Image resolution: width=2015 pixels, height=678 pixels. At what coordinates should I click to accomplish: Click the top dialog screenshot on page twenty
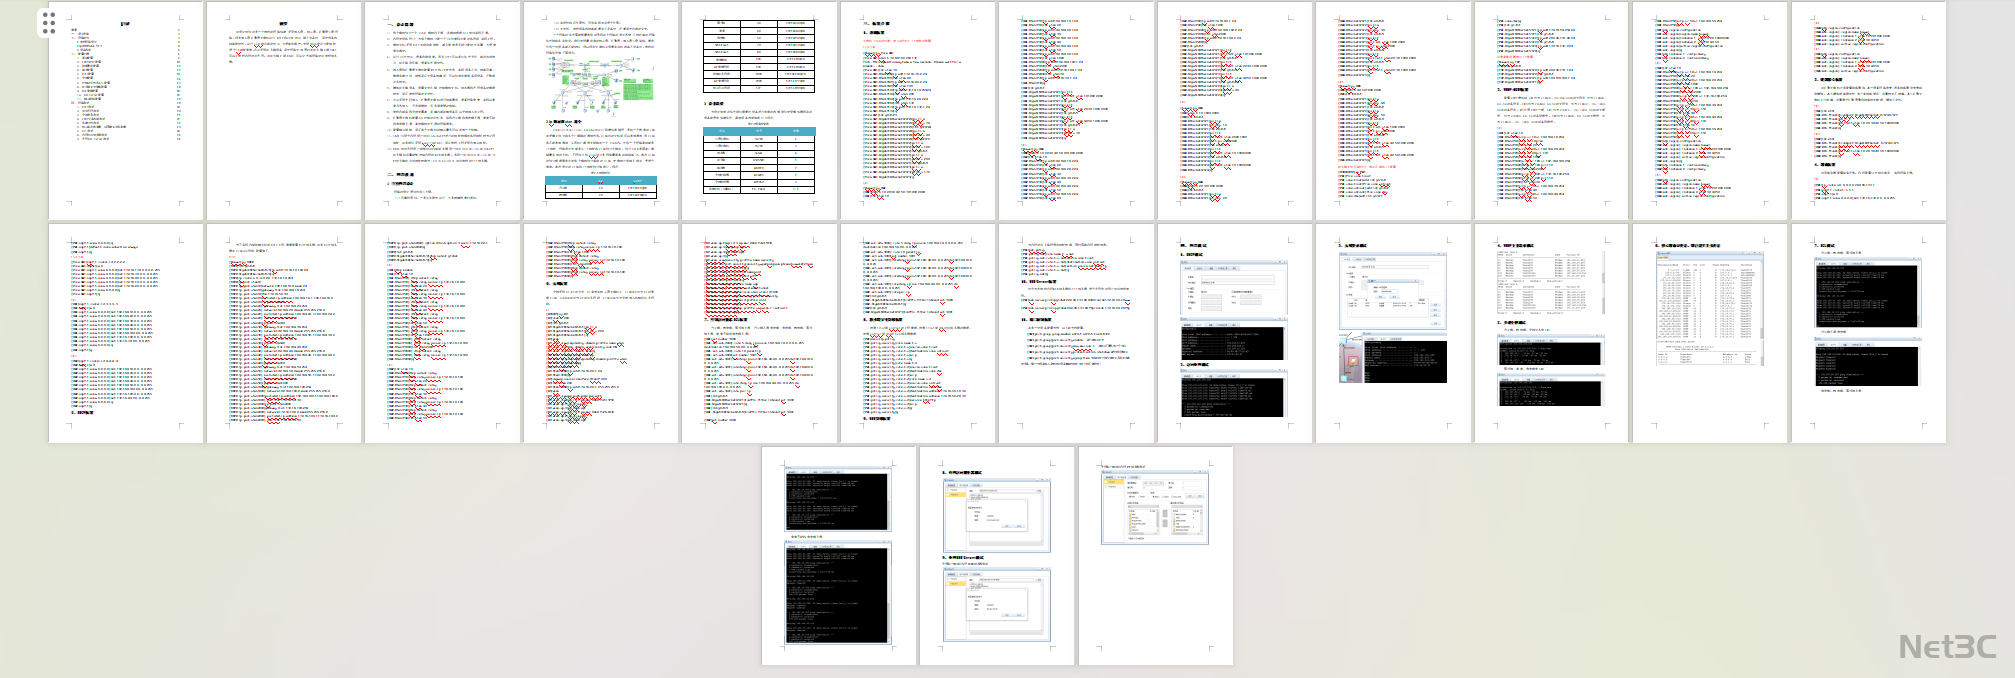1233,292
